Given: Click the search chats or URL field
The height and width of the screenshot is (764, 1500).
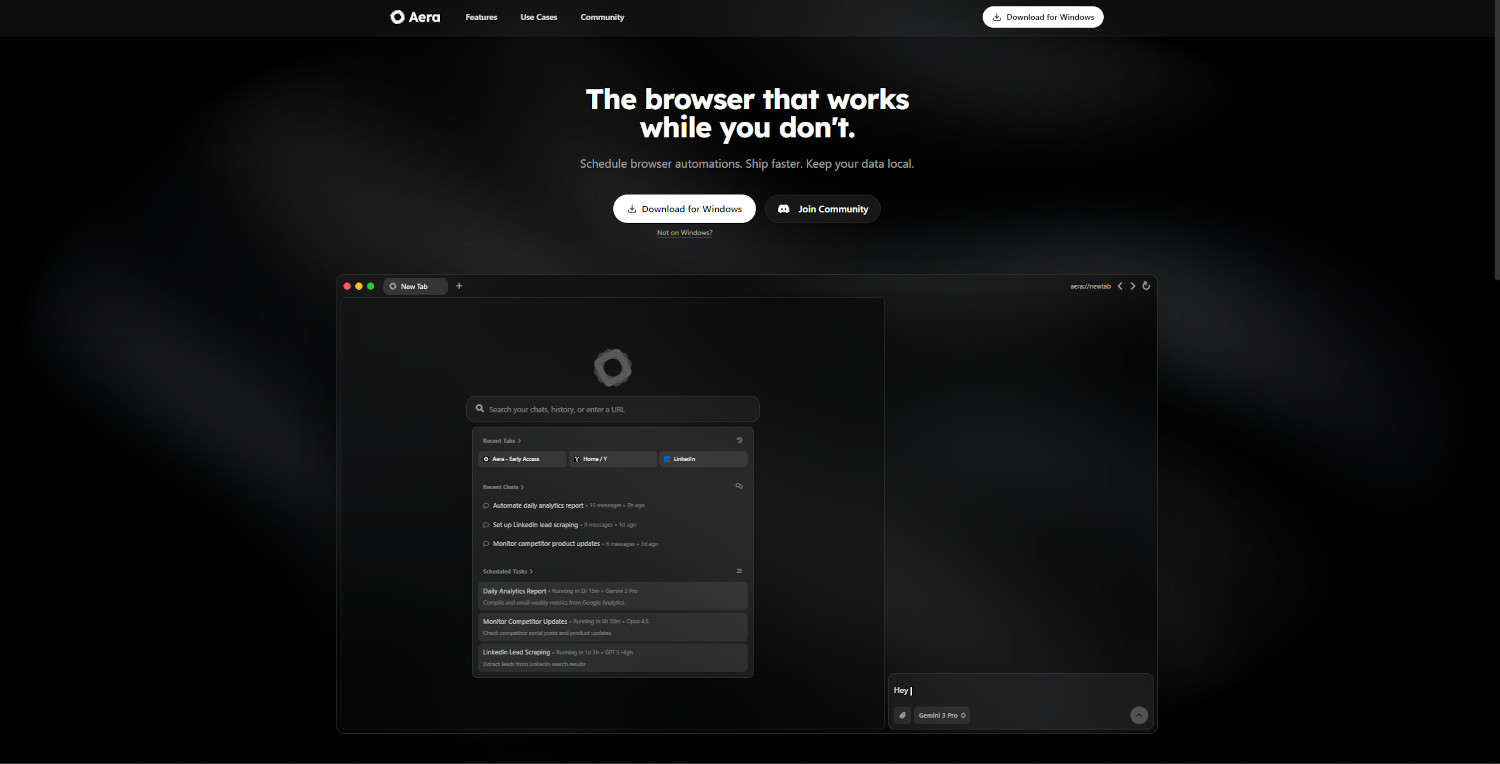Looking at the screenshot, I should tap(613, 409).
